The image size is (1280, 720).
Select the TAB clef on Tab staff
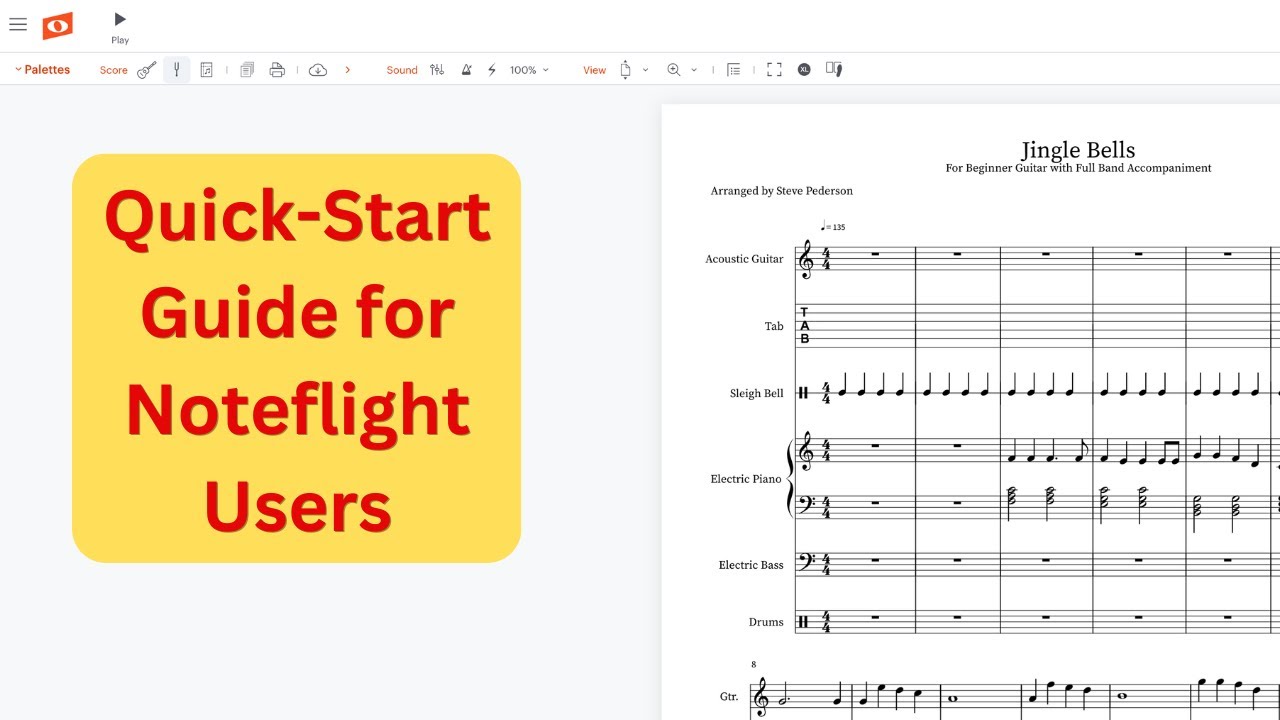pos(804,326)
